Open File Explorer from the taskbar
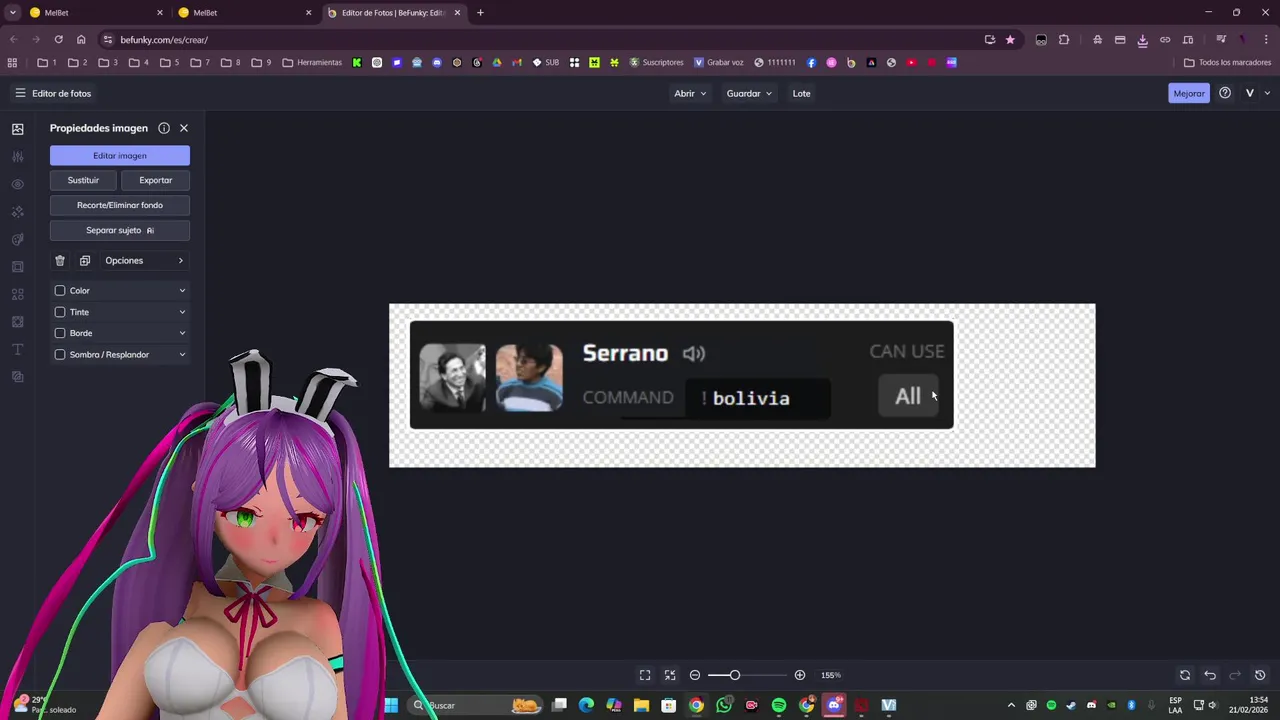This screenshot has height=720, width=1280. pyautogui.click(x=641, y=705)
